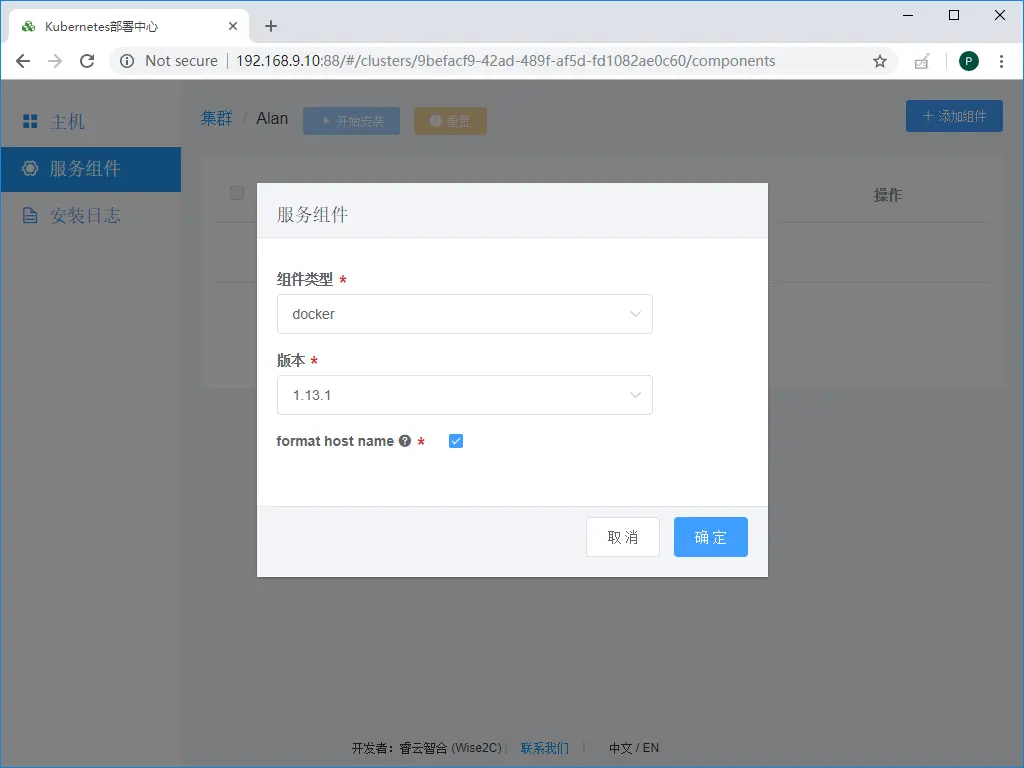Select the 服务组件 sidebar menu item
The width and height of the screenshot is (1024, 768).
pos(91,168)
